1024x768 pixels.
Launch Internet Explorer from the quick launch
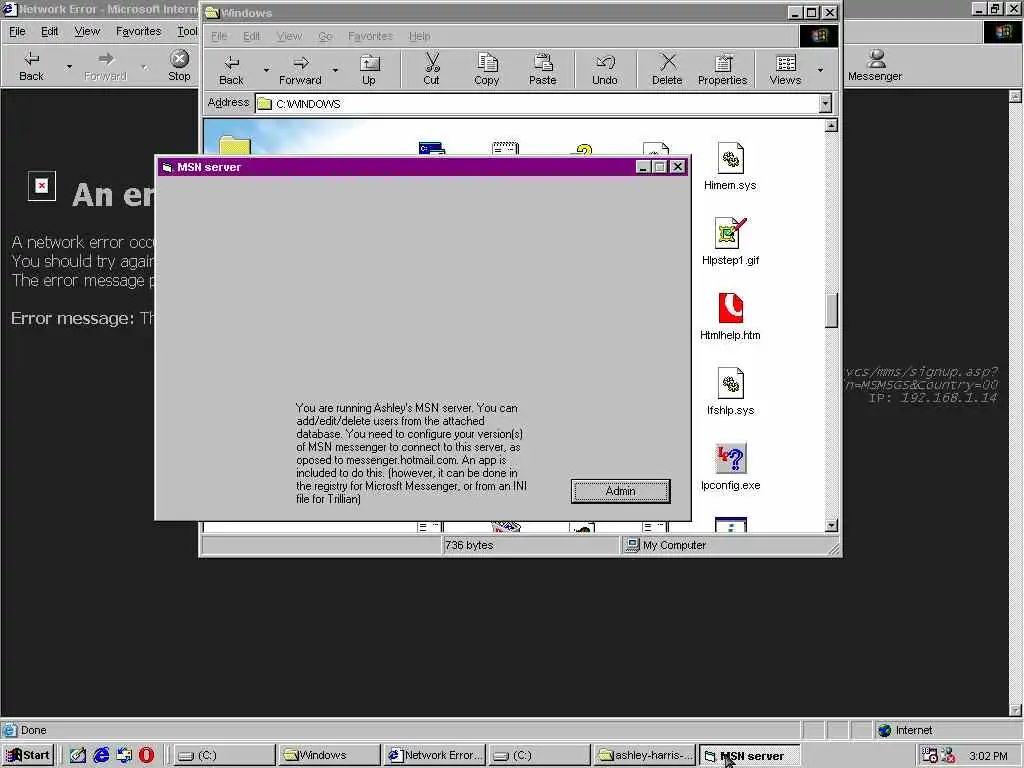coord(101,755)
